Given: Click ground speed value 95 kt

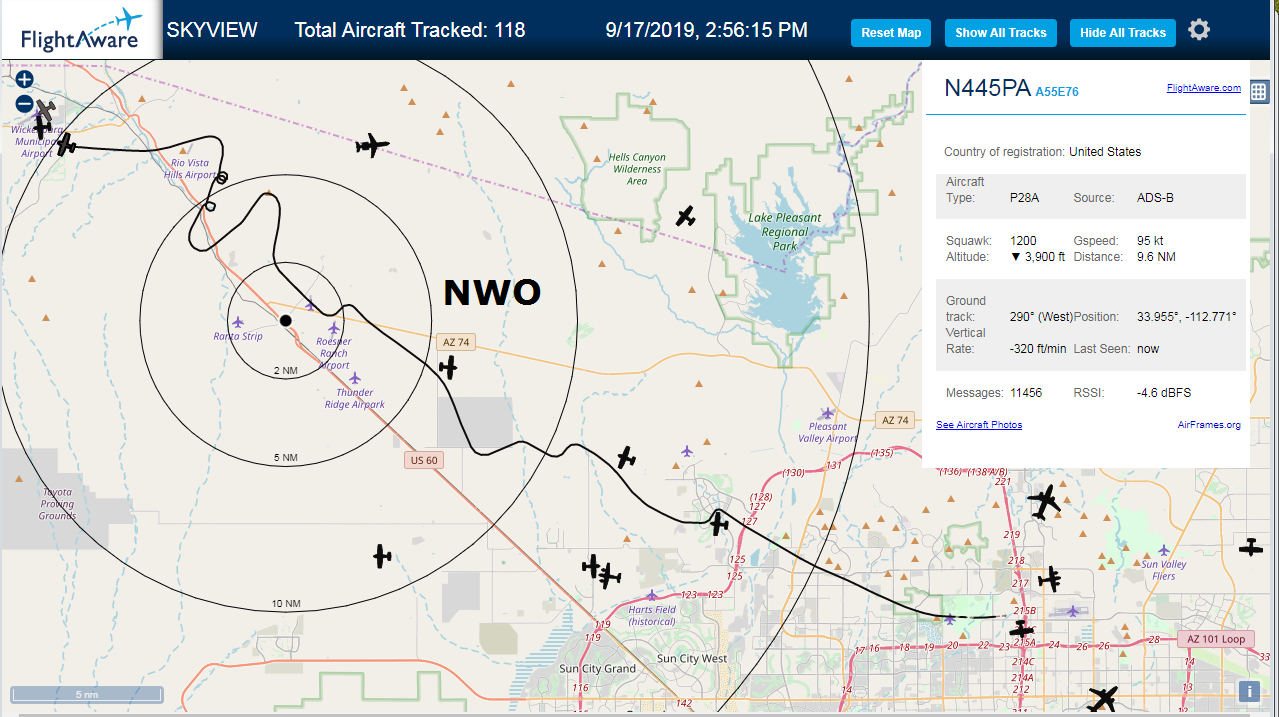Looking at the screenshot, I should point(1150,241).
